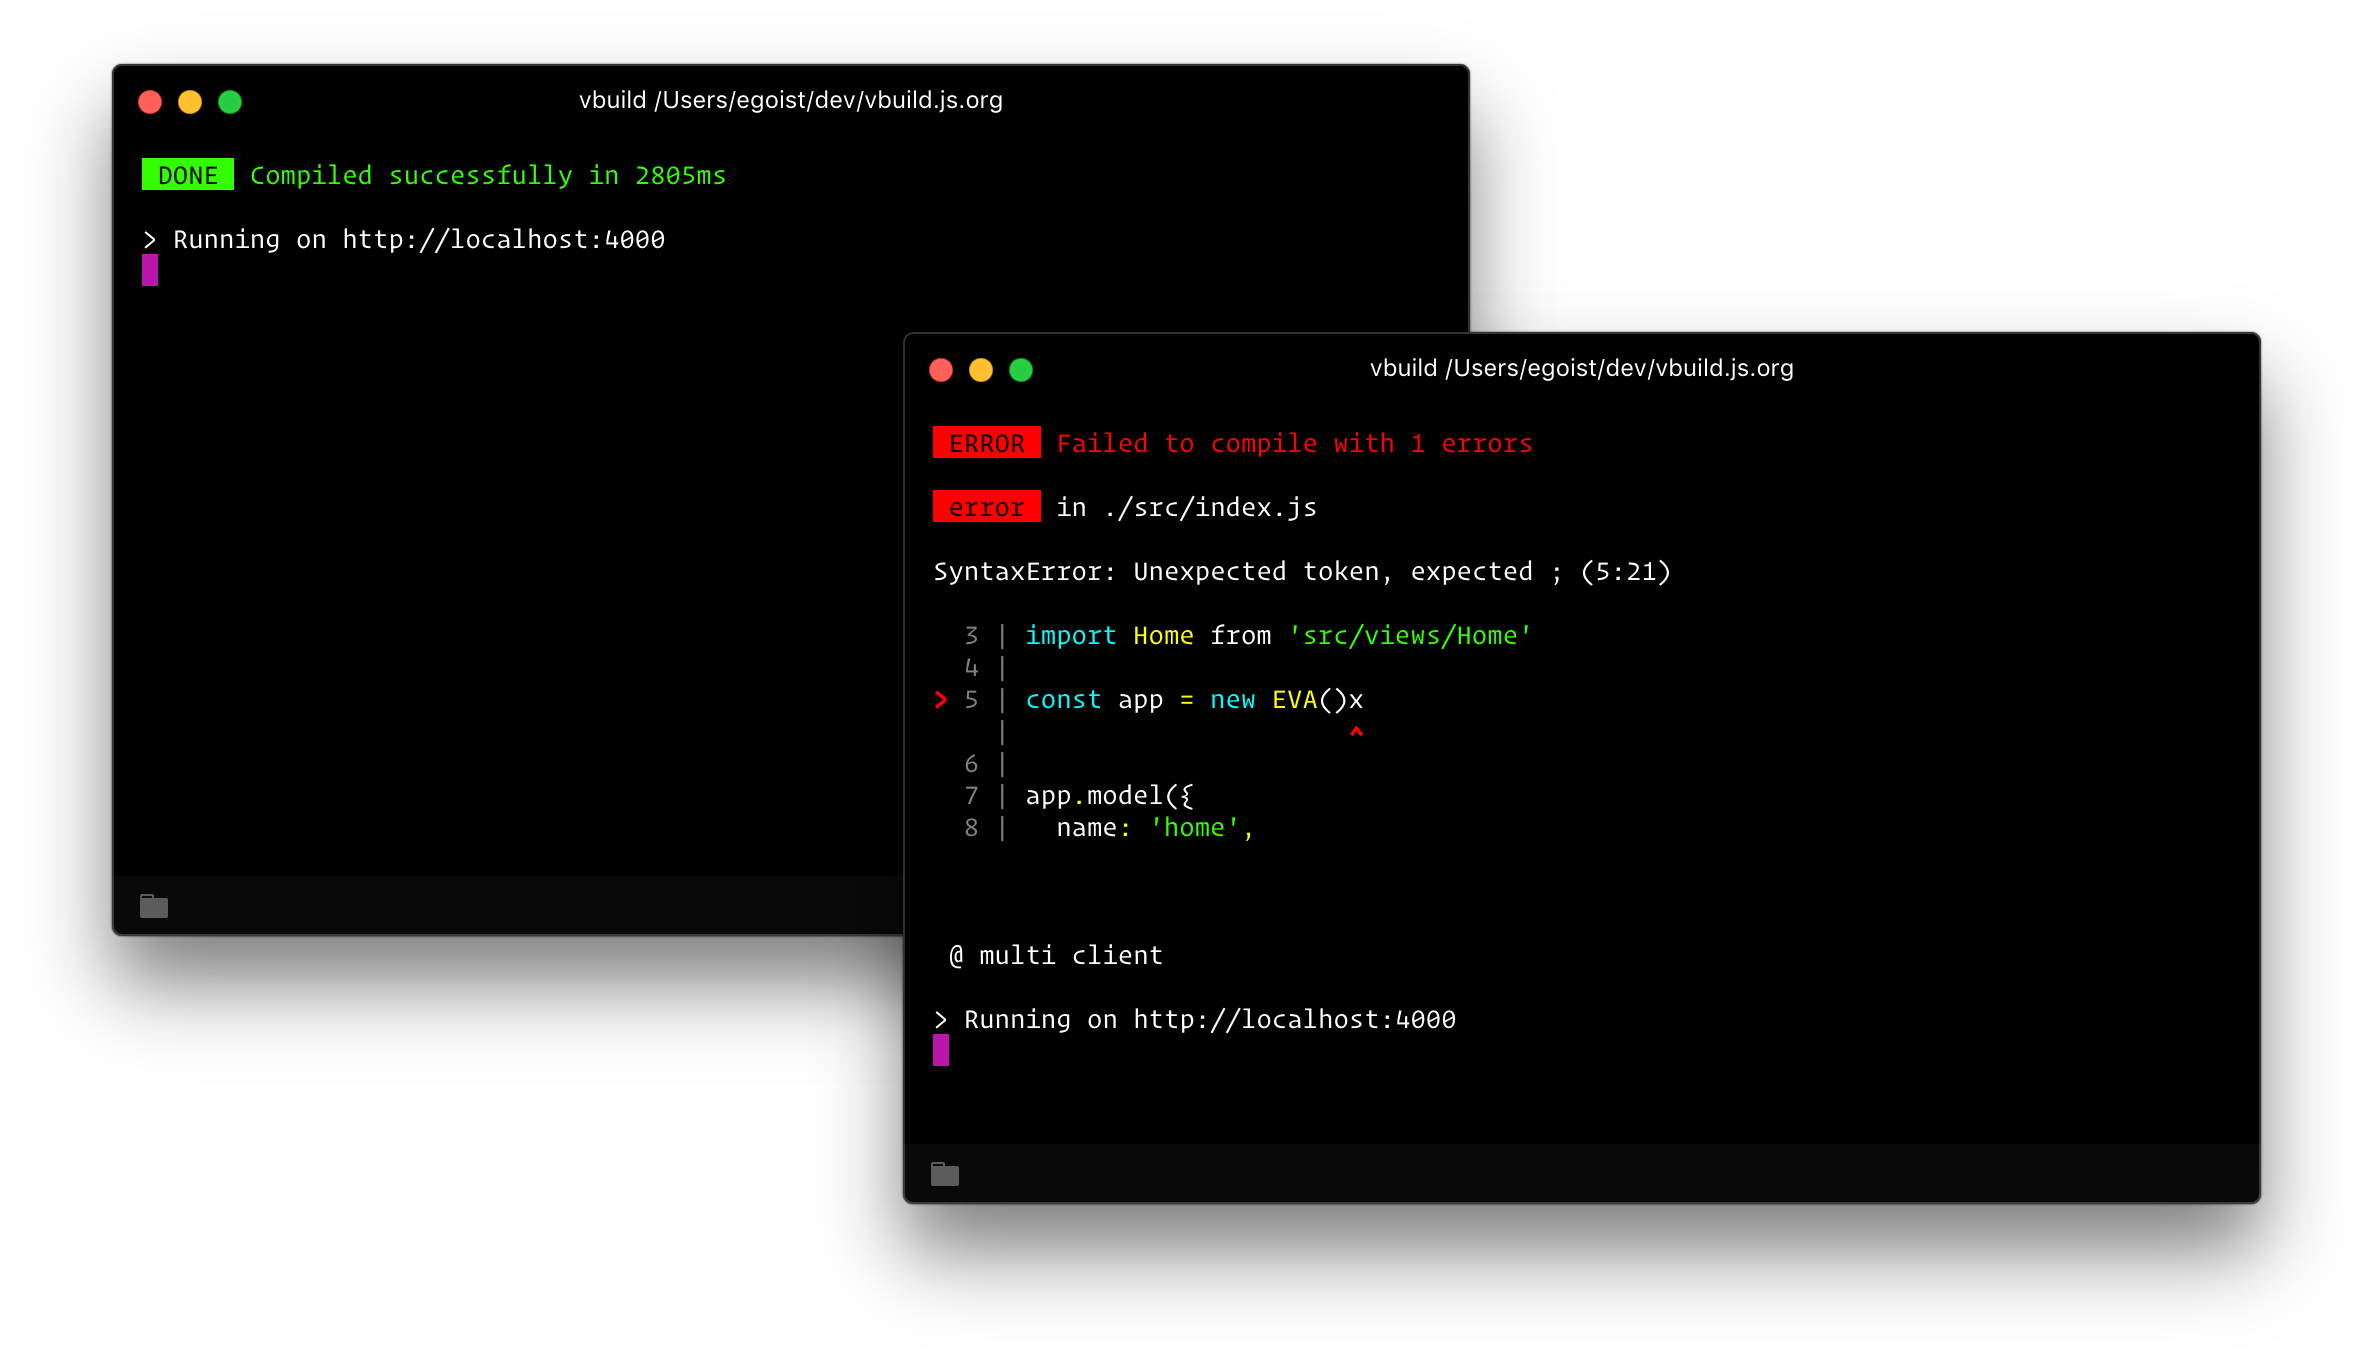Click the lowercase red error label

click(986, 507)
